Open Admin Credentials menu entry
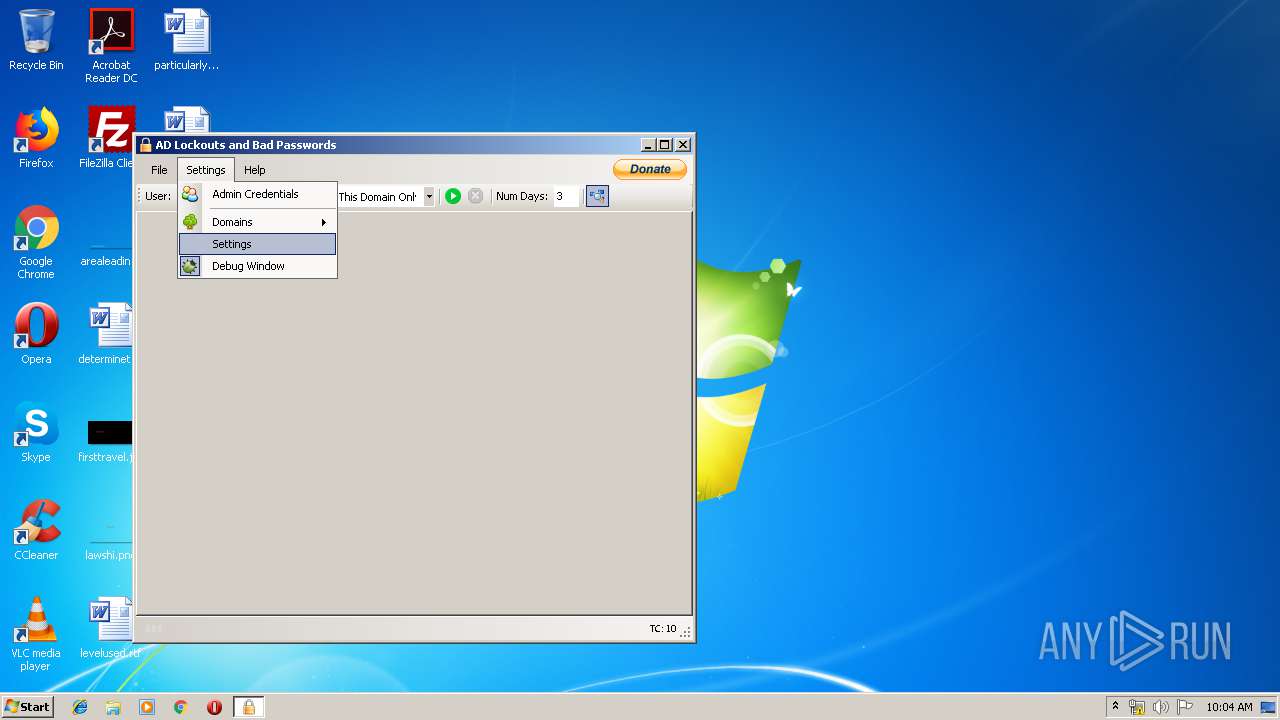This screenshot has height=720, width=1280. [x=257, y=194]
